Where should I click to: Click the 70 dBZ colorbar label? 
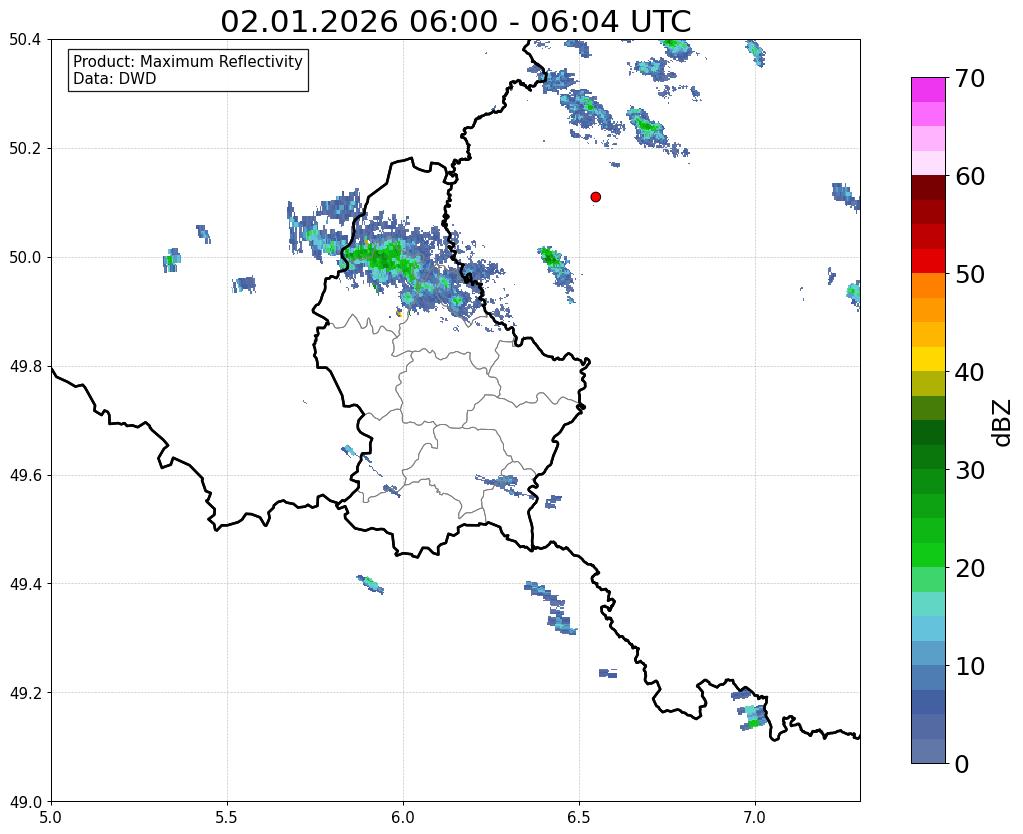click(970, 78)
